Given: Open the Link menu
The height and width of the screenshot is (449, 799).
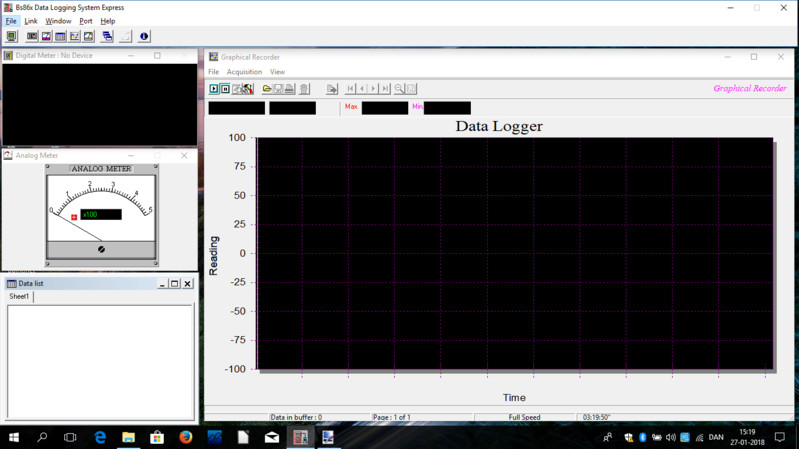Looking at the screenshot, I should click(x=31, y=21).
